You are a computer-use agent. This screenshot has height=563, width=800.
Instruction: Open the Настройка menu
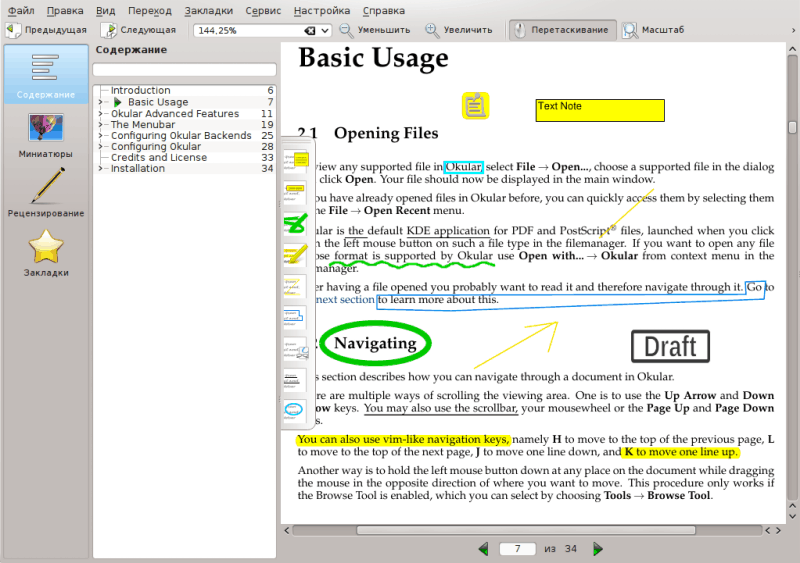(x=322, y=10)
